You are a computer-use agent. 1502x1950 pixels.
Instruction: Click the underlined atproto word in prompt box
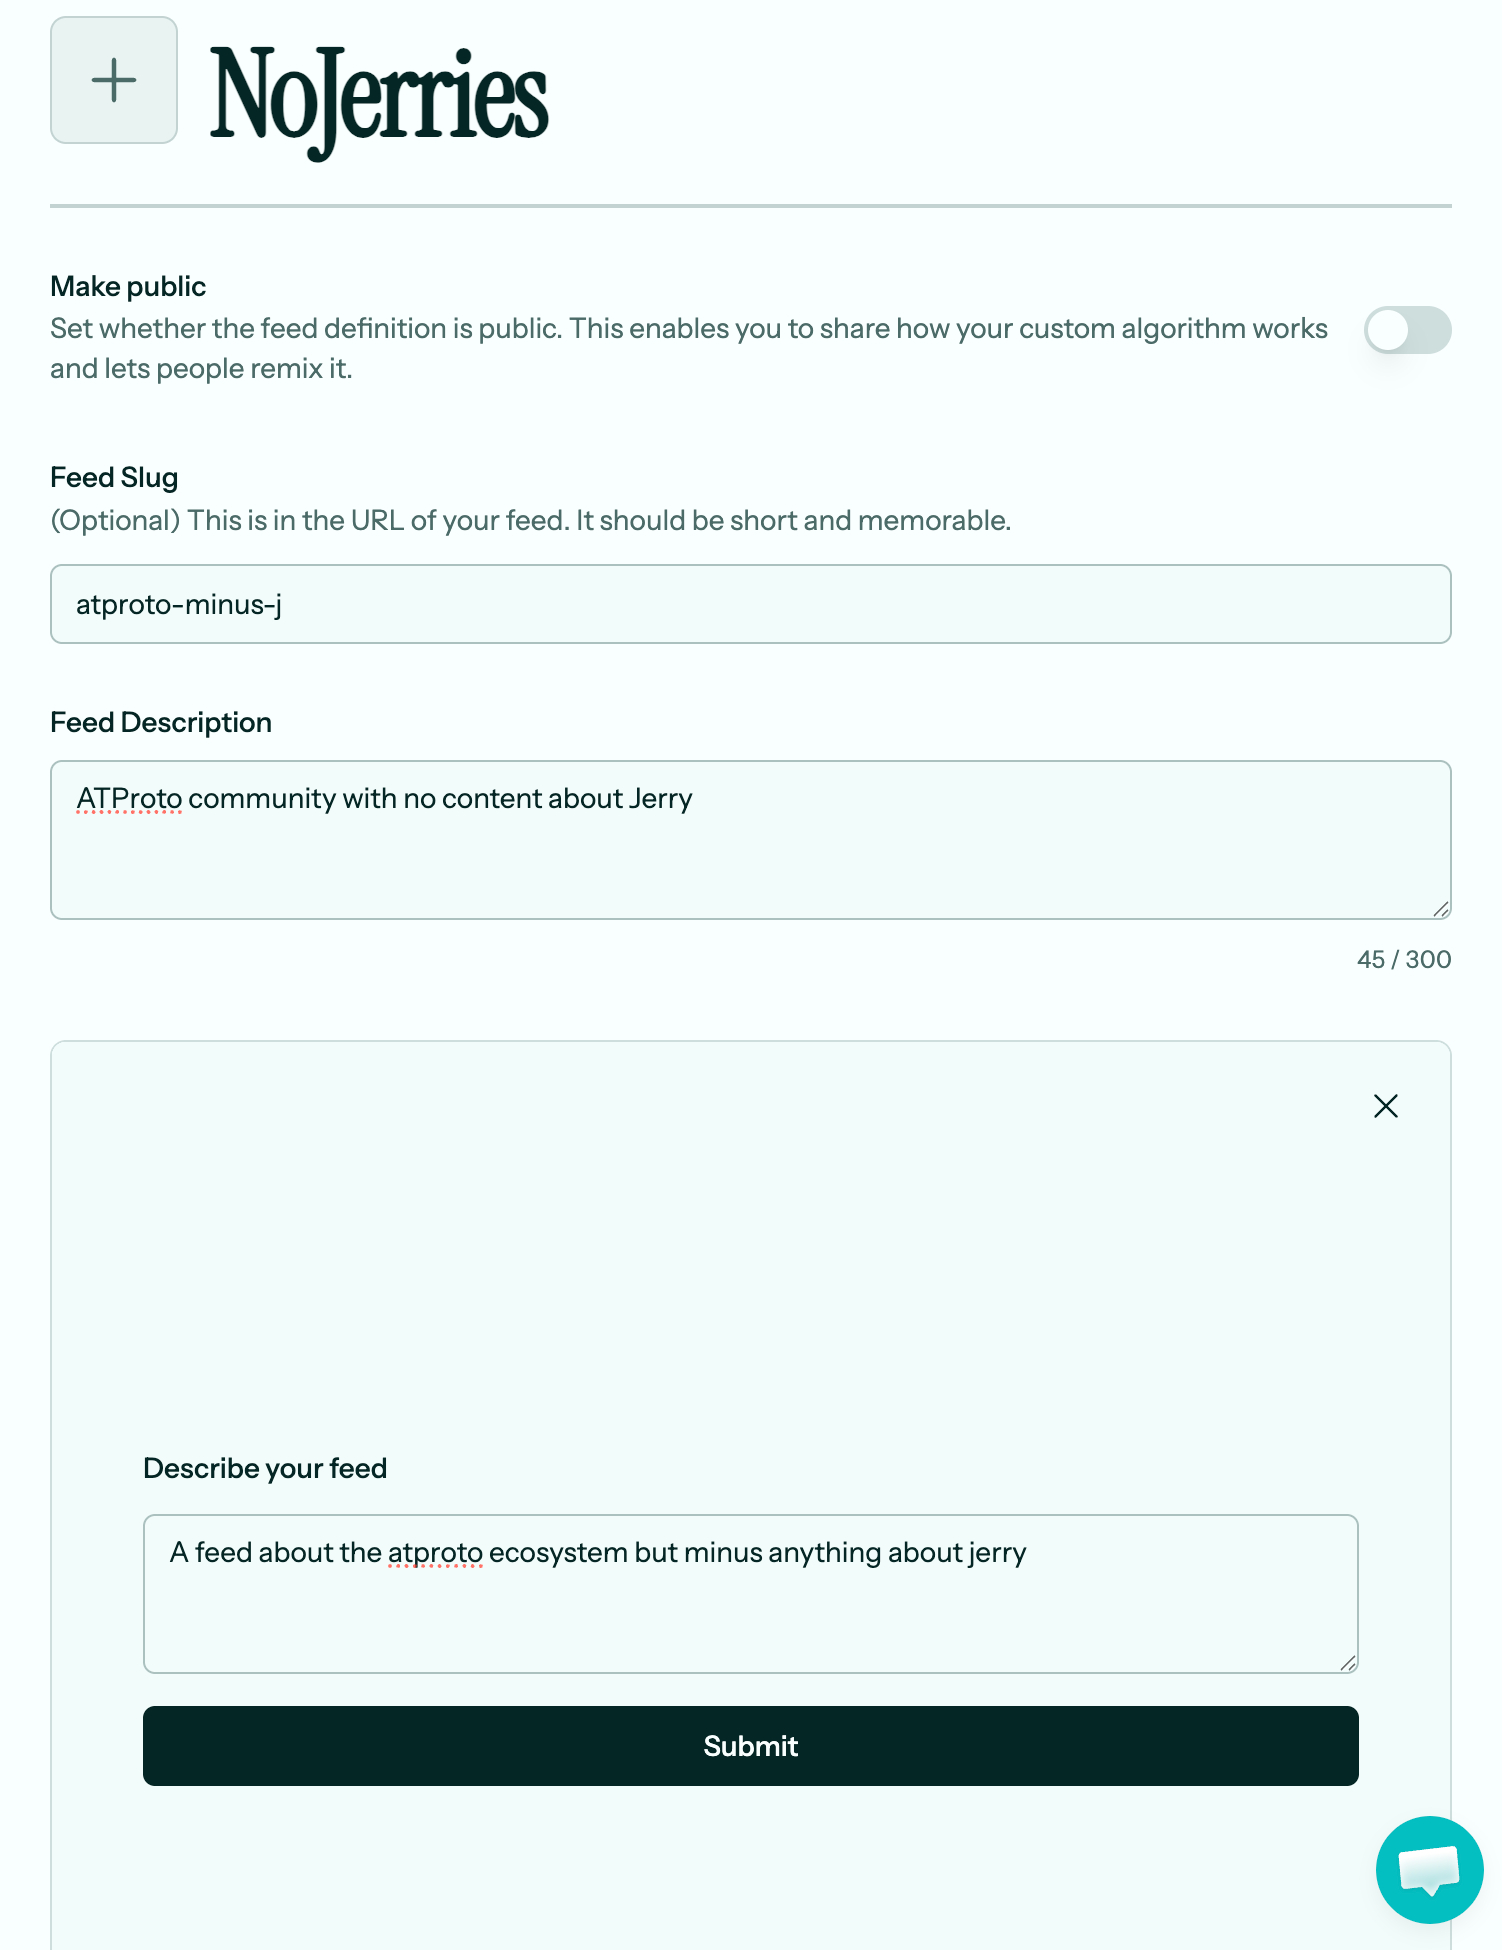[x=435, y=1553]
